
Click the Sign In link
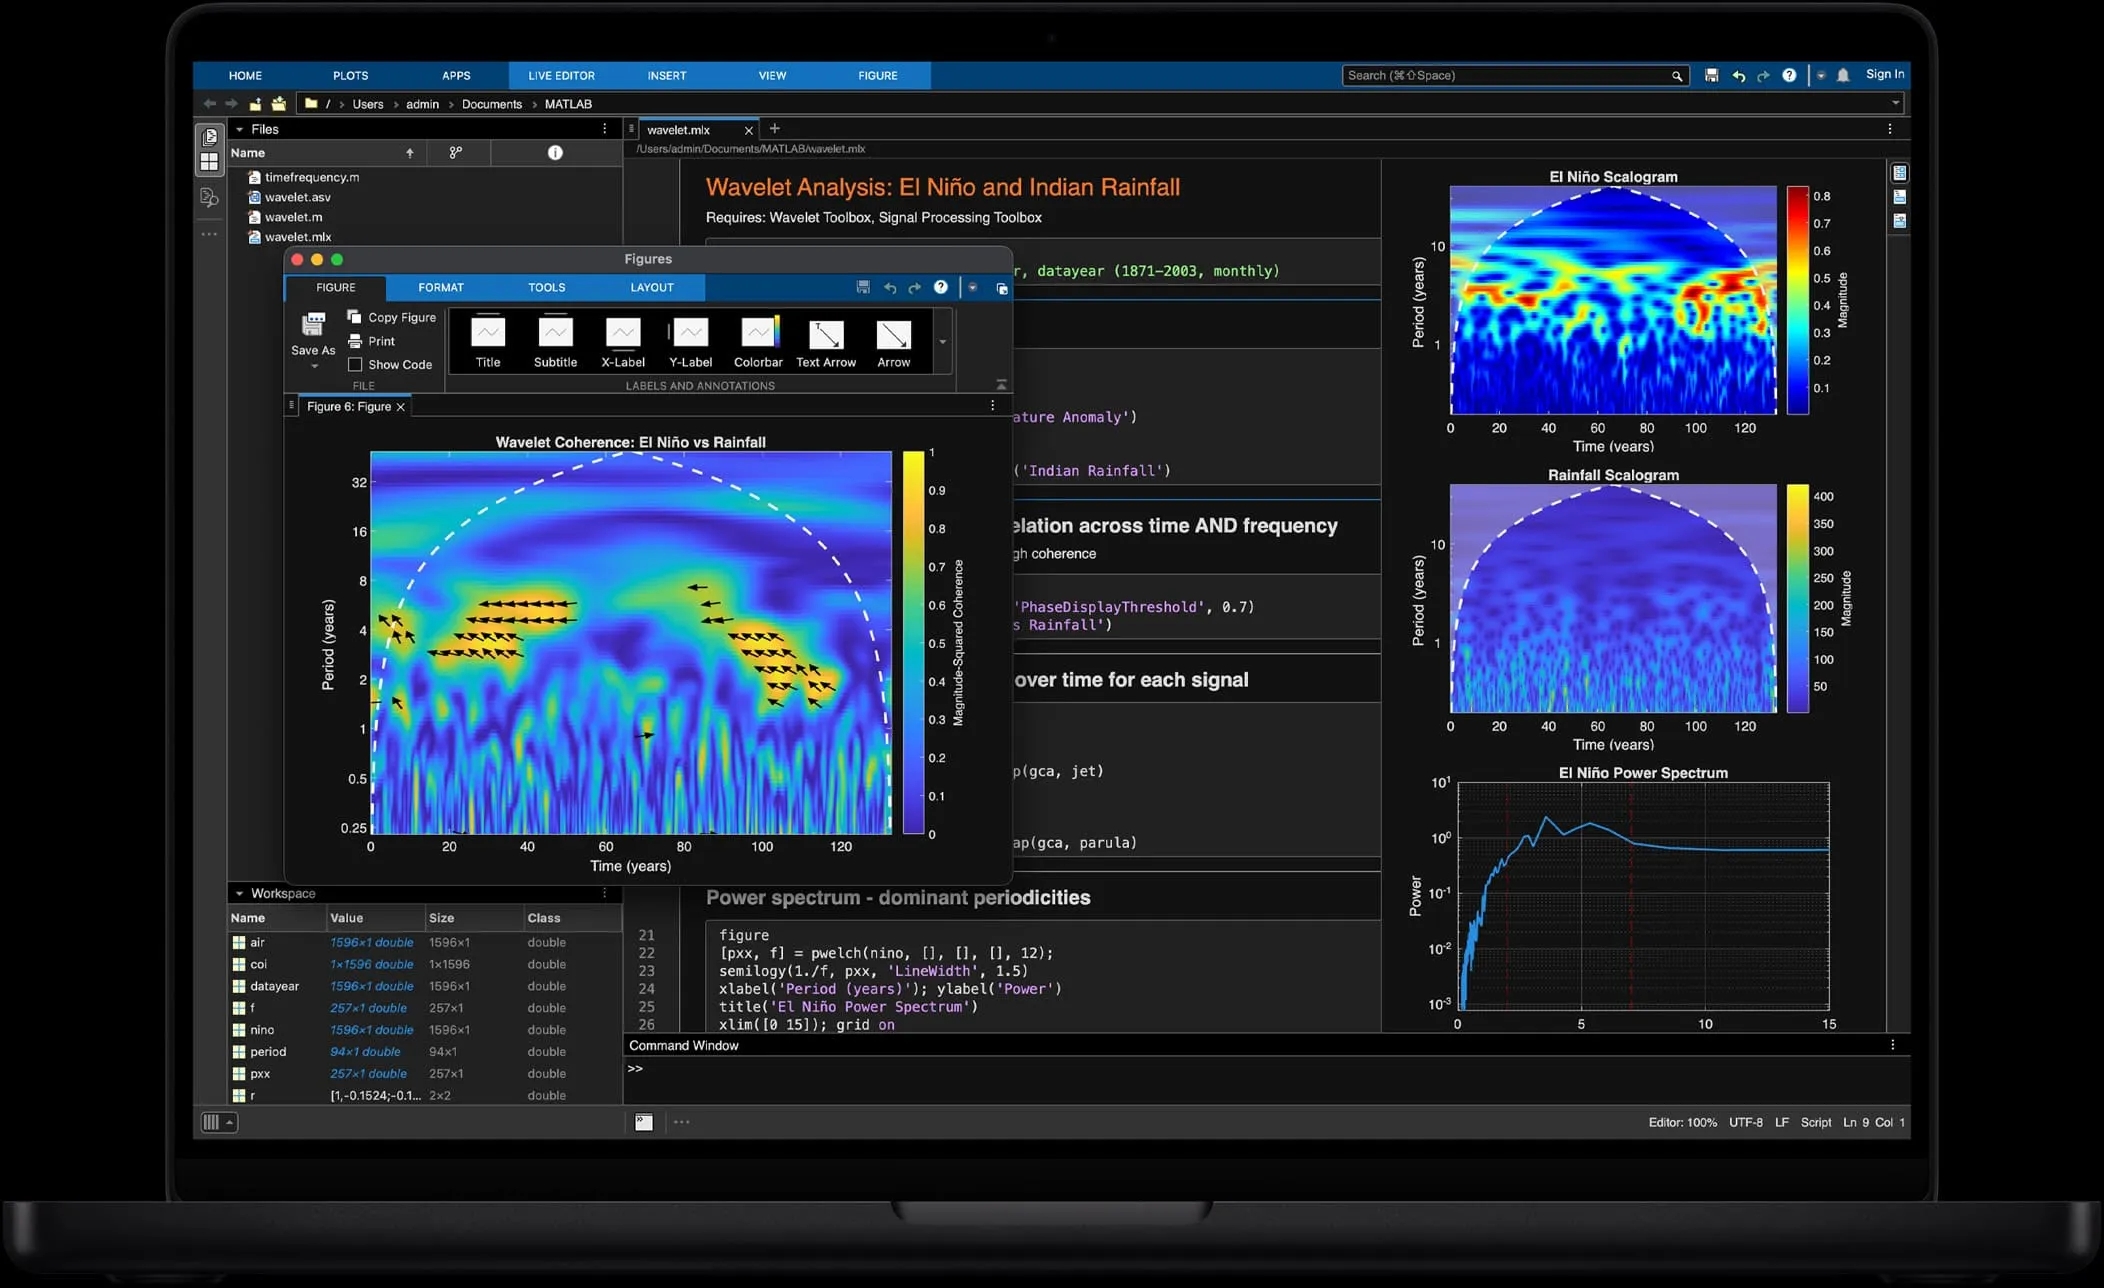1884,74
